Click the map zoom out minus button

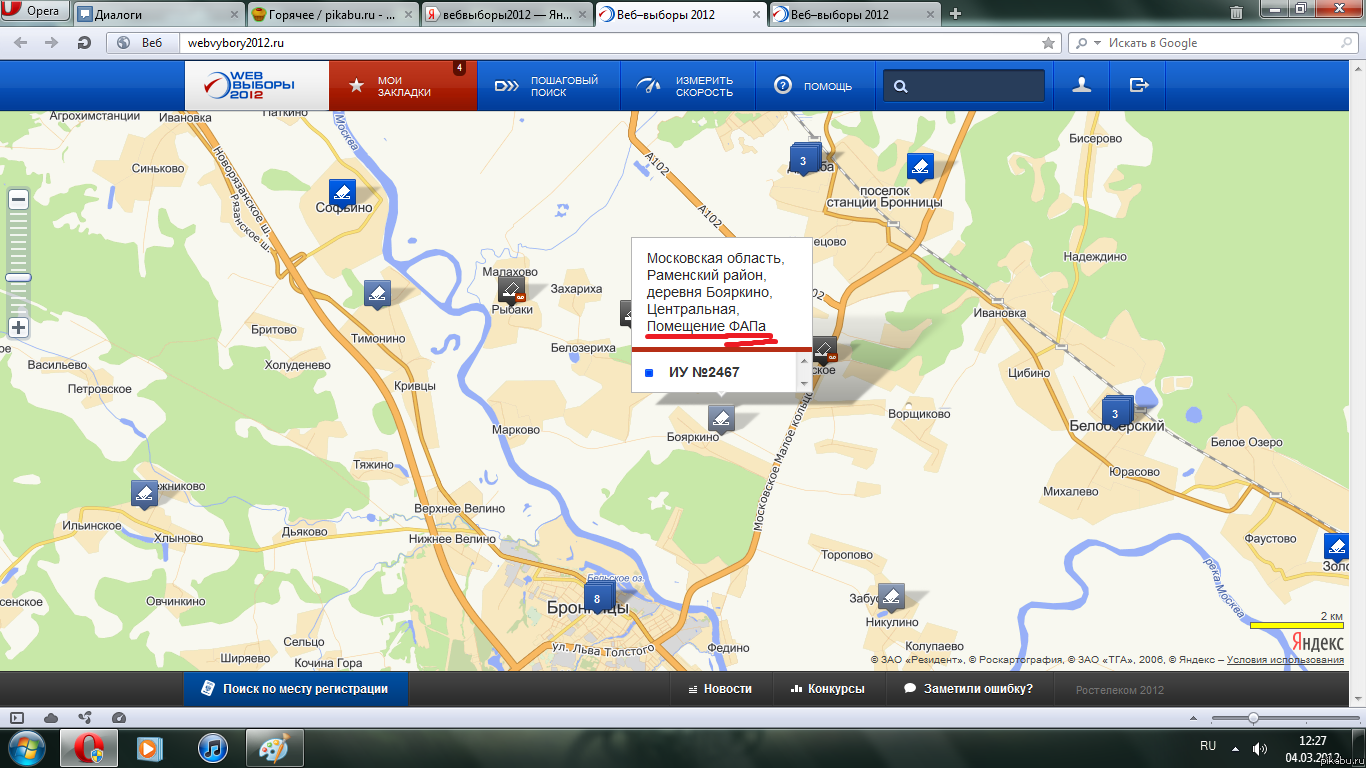pyautogui.click(x=18, y=199)
